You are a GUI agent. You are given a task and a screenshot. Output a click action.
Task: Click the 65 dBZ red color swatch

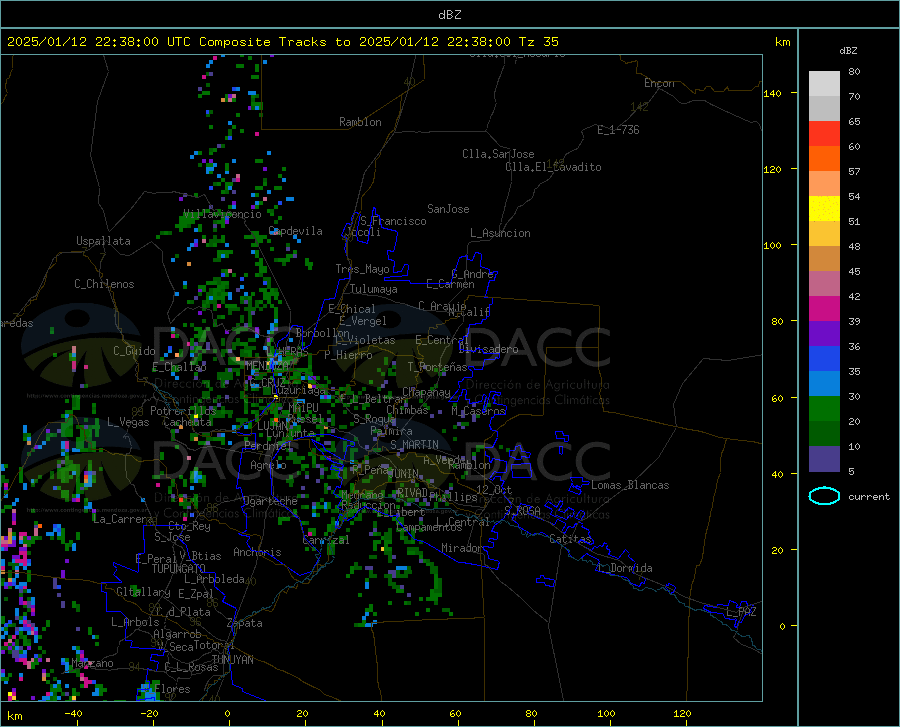click(x=824, y=134)
